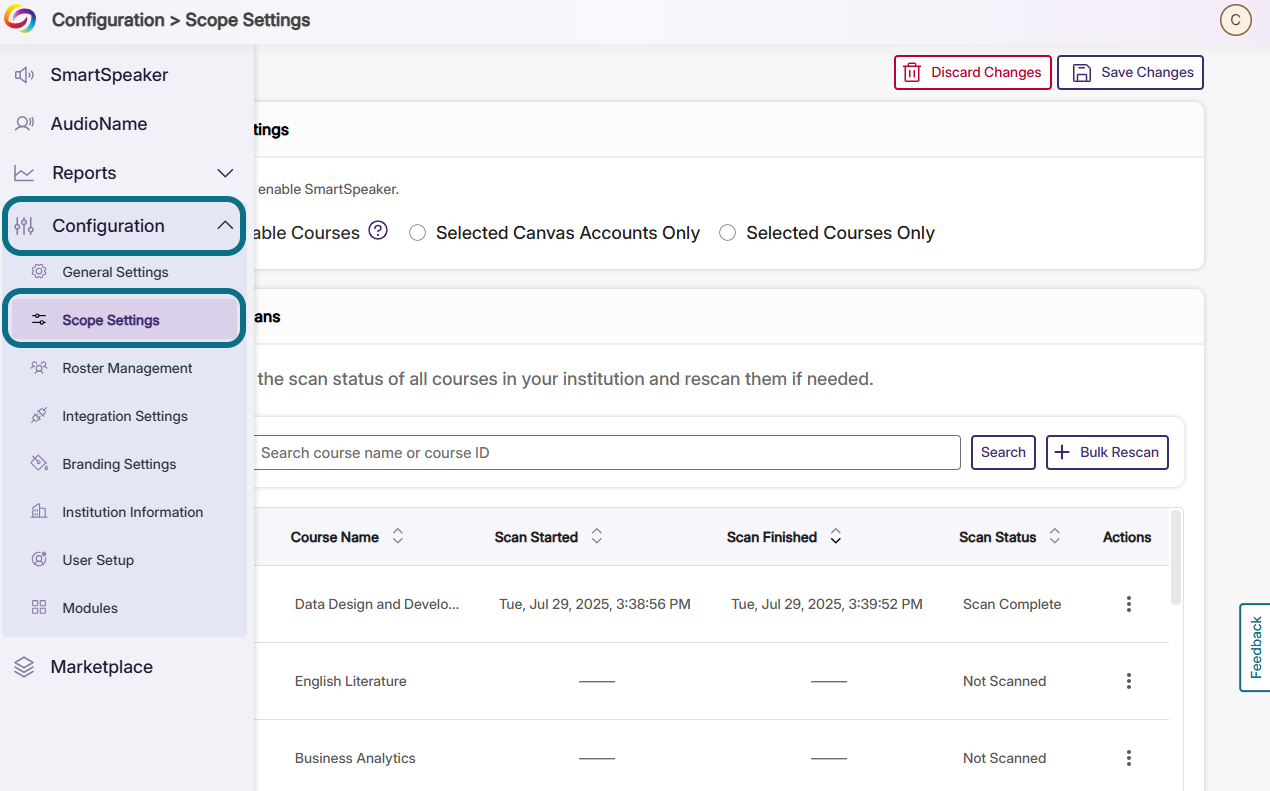Screen dimensions: 1270x791
Task: Click the colorful app logo icon
Action: coord(20,20)
